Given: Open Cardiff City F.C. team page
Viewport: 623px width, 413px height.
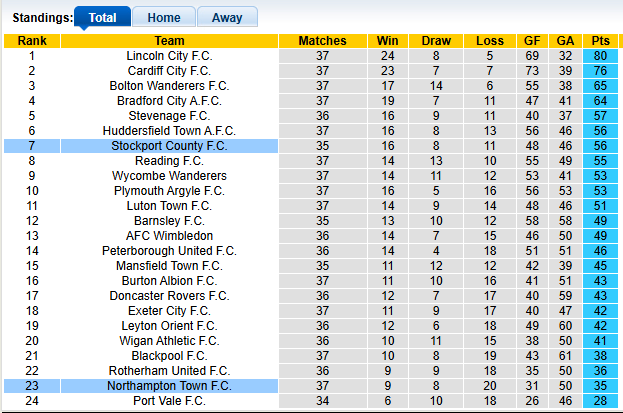Looking at the screenshot, I should click(x=169, y=71).
